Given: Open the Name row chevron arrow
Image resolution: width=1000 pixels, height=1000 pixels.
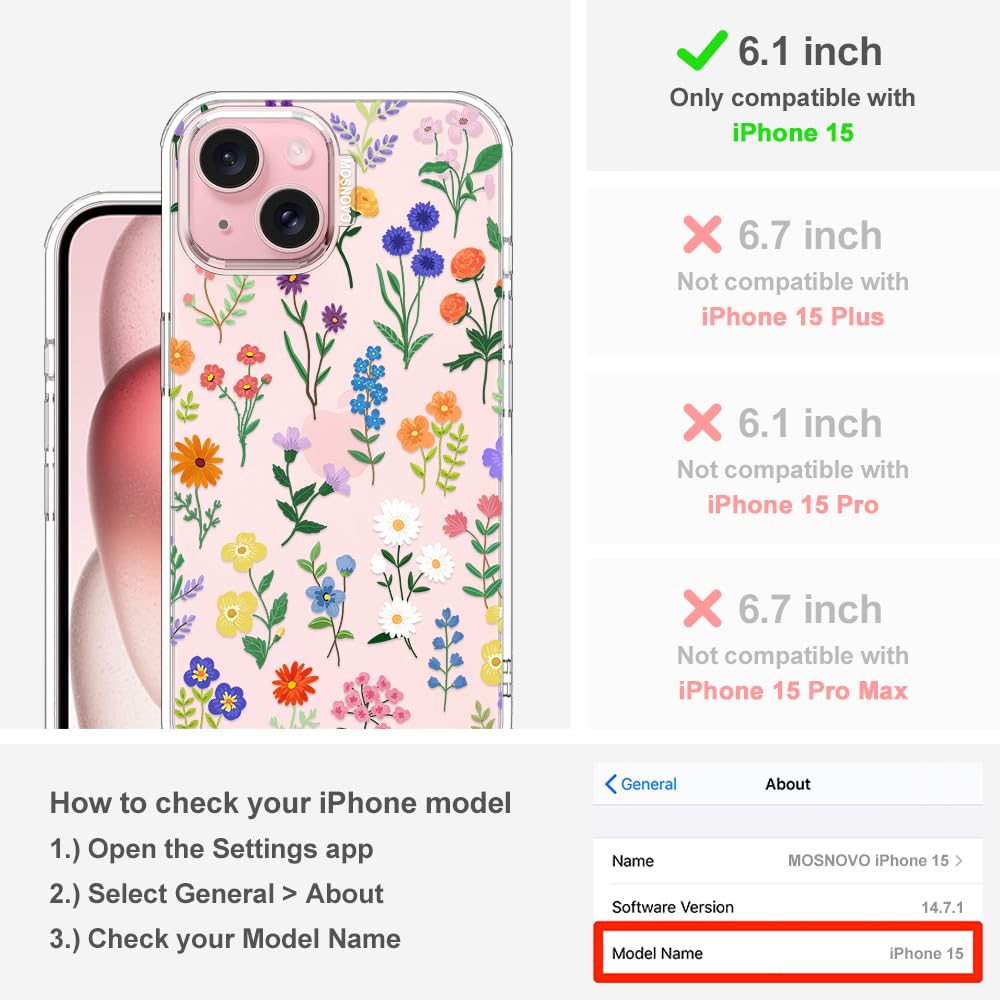Looking at the screenshot, I should pos(959,860).
